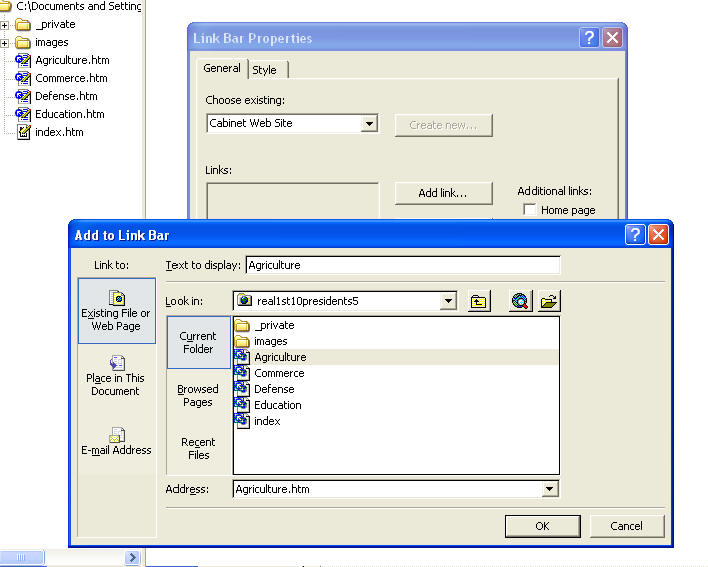Open the Choose existing link bar dropdown
708x567 pixels.
tap(369, 124)
